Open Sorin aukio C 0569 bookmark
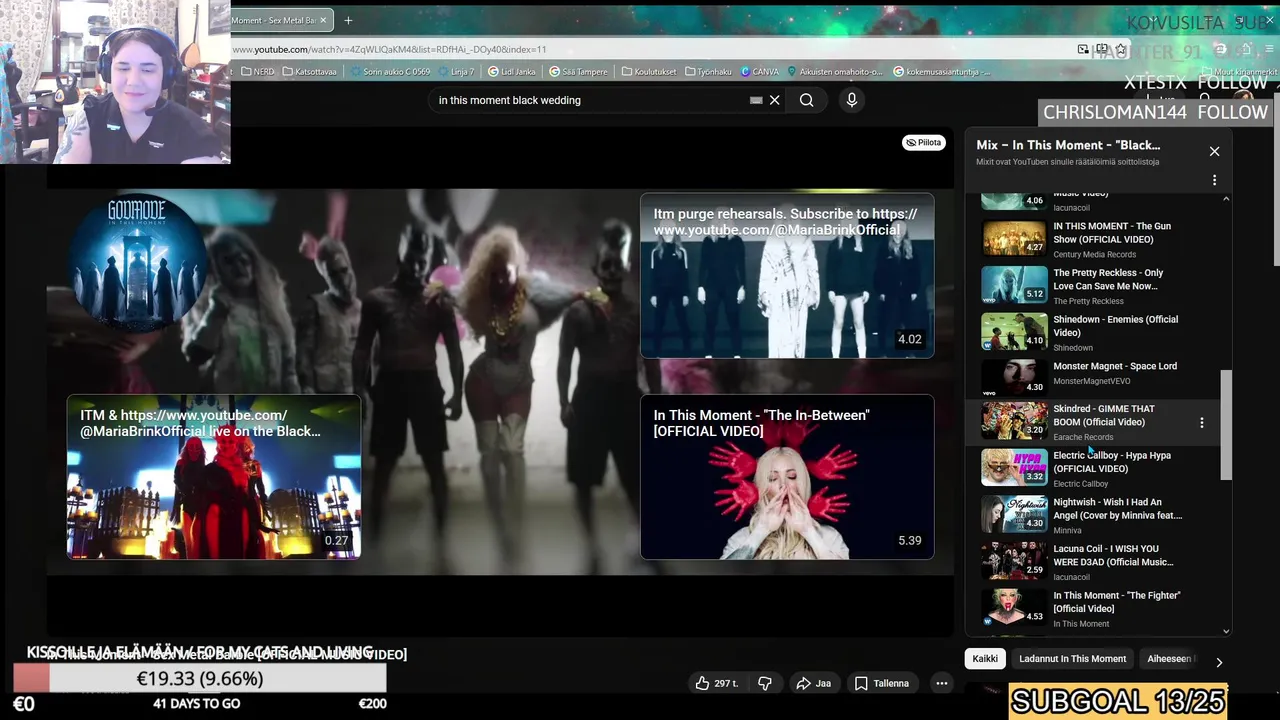Screen dimensions: 1280x720 [x=390, y=72]
